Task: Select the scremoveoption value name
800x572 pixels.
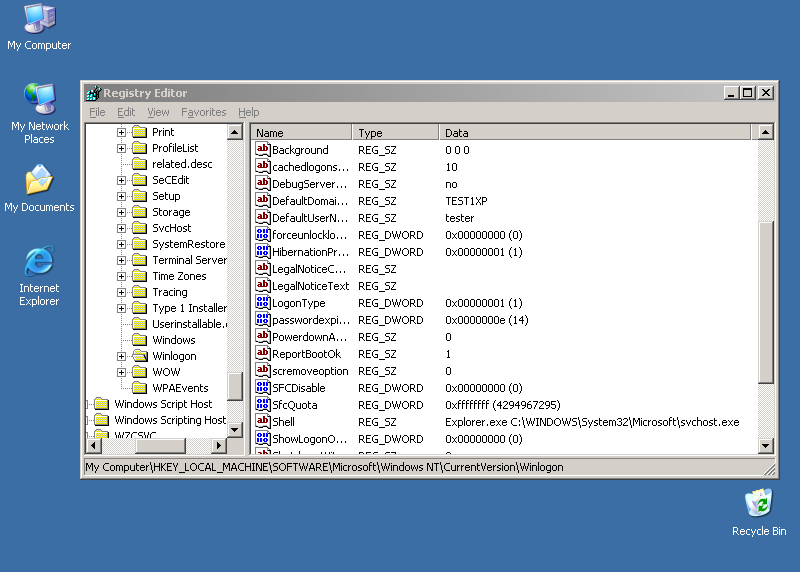Action: click(310, 371)
